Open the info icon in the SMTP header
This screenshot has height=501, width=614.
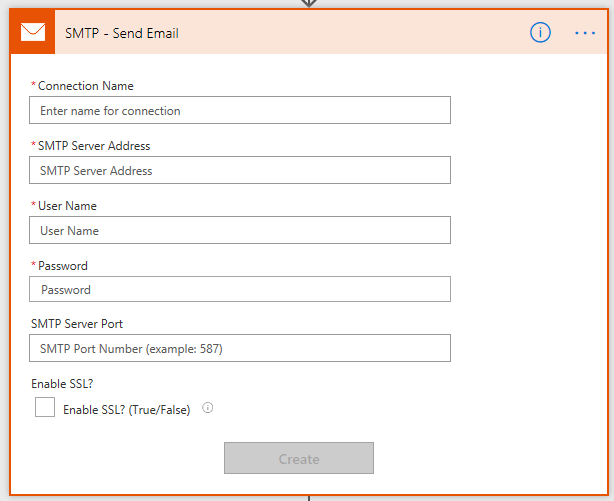540,33
